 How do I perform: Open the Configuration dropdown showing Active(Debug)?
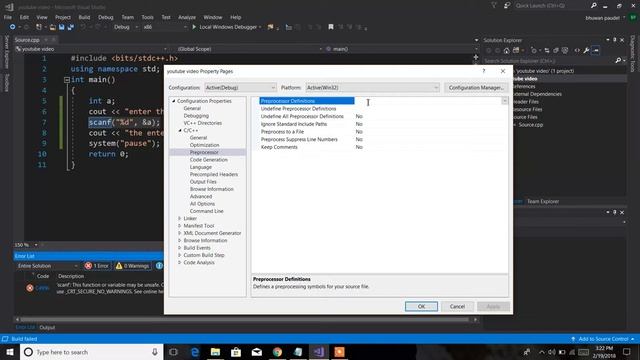point(240,88)
